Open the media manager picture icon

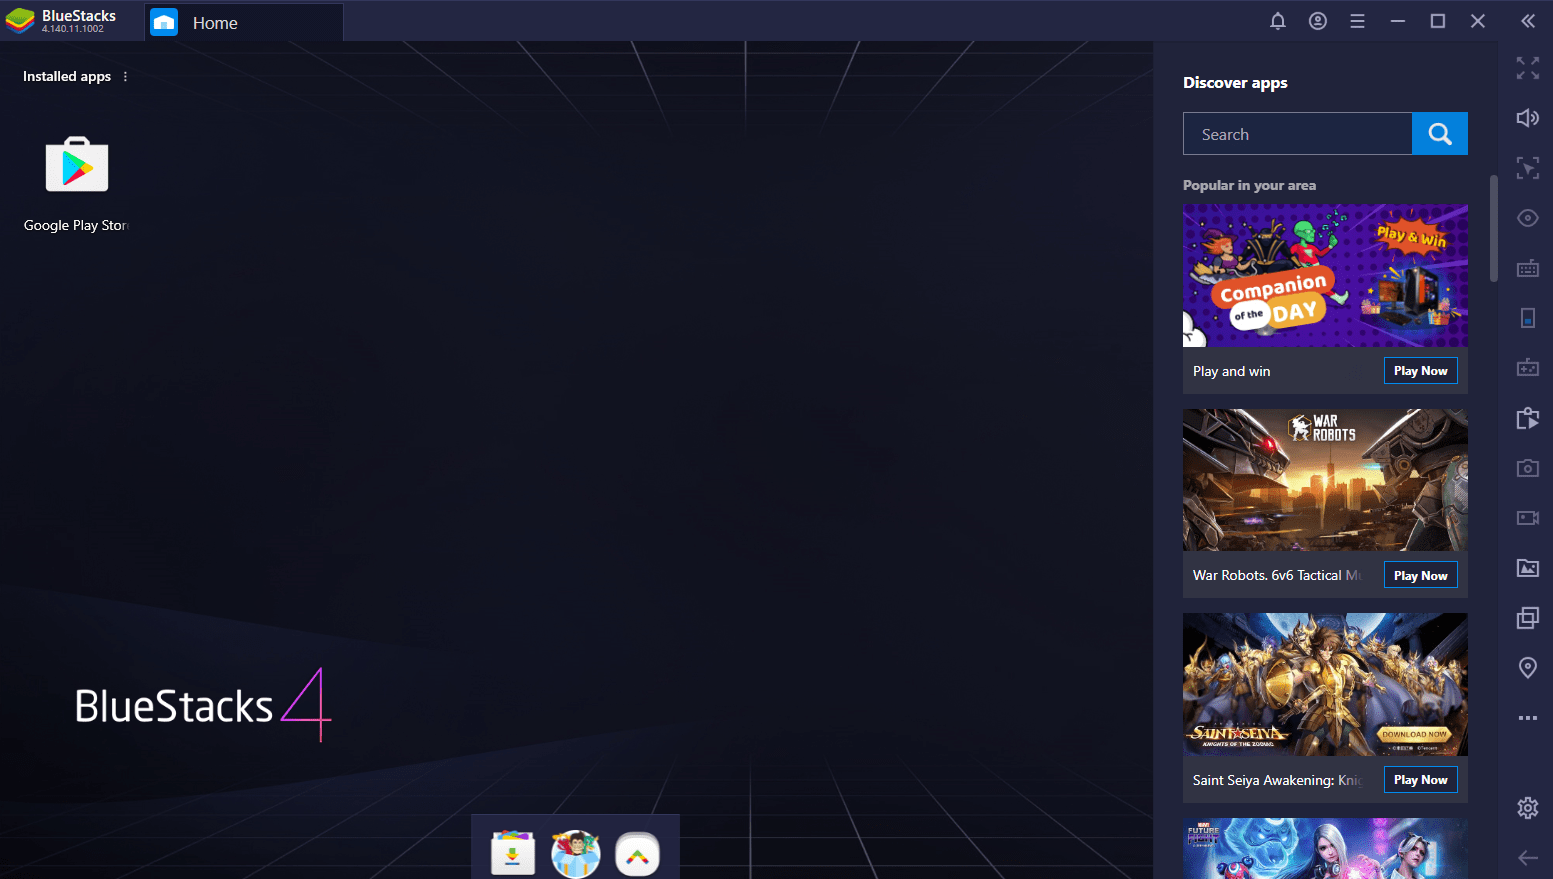1527,568
